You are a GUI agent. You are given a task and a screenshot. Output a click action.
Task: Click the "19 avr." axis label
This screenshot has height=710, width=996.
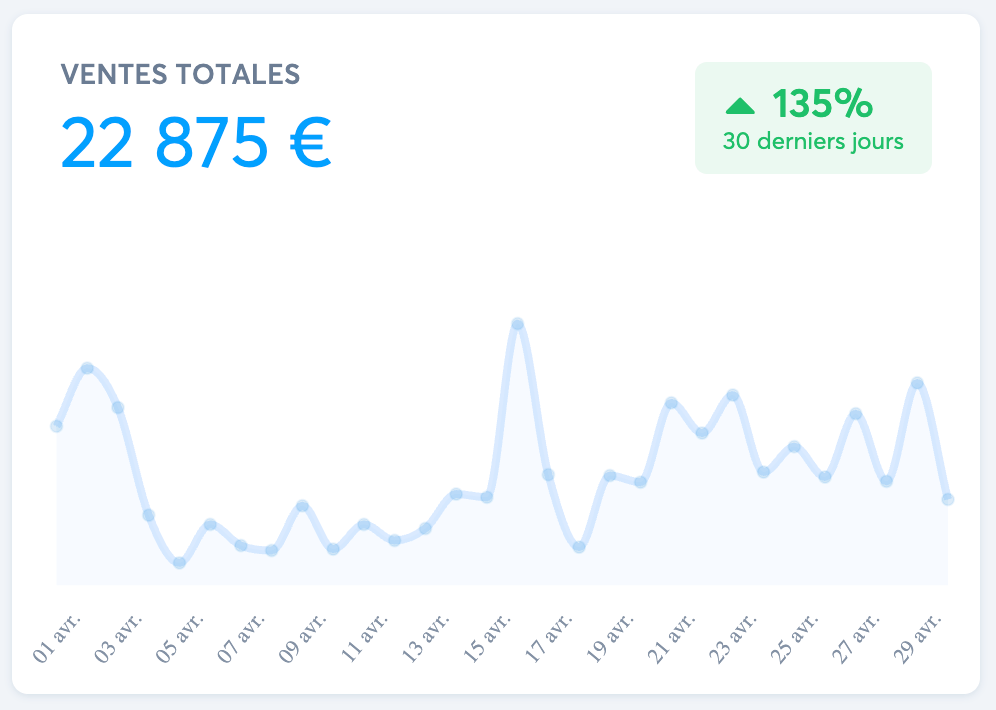[x=611, y=639]
